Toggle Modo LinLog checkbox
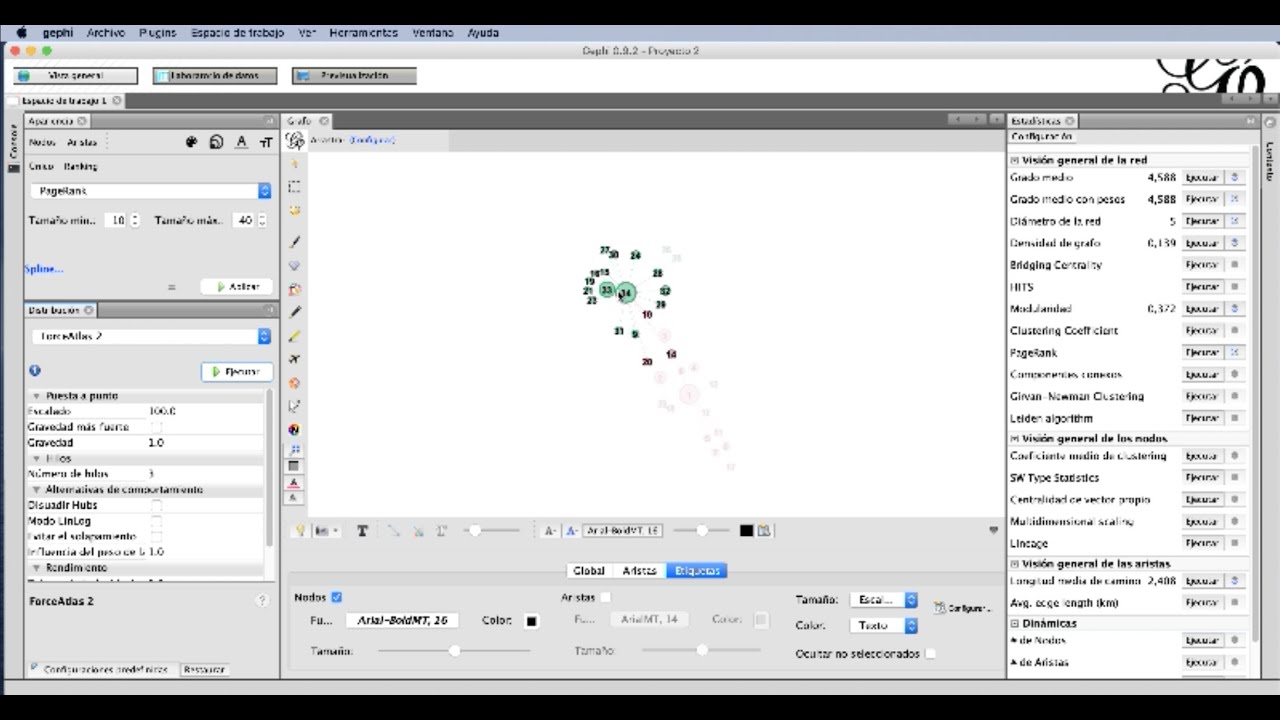1280x720 pixels. point(156,521)
